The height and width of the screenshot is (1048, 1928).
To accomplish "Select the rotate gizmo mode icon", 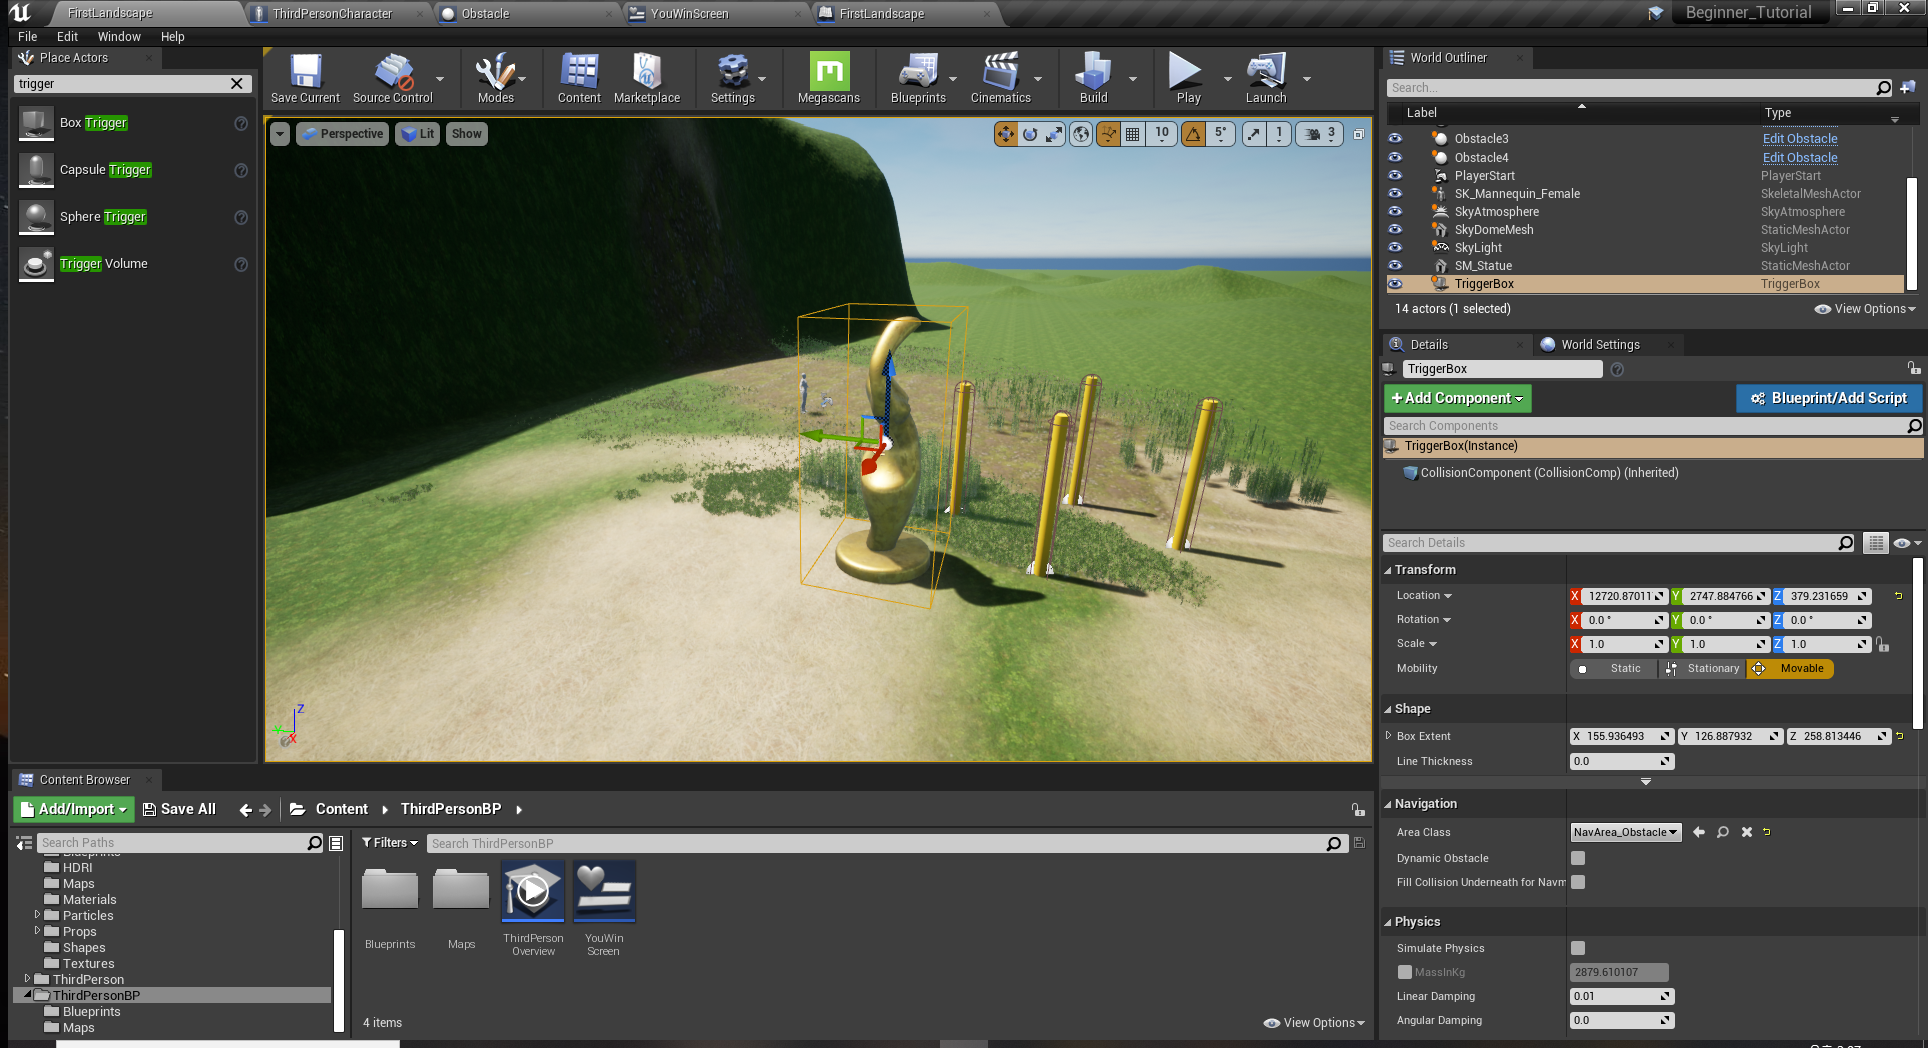I will pyautogui.click(x=1030, y=134).
